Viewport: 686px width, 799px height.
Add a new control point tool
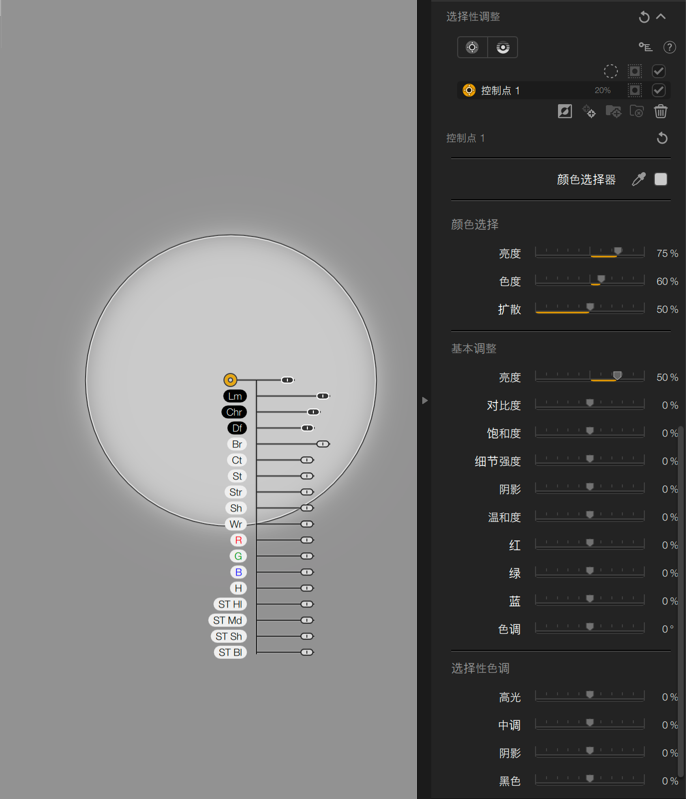click(472, 47)
